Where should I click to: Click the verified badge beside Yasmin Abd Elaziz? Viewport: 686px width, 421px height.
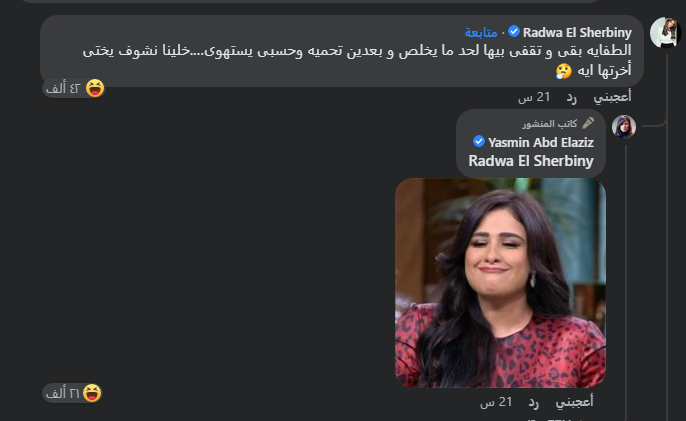pos(479,141)
